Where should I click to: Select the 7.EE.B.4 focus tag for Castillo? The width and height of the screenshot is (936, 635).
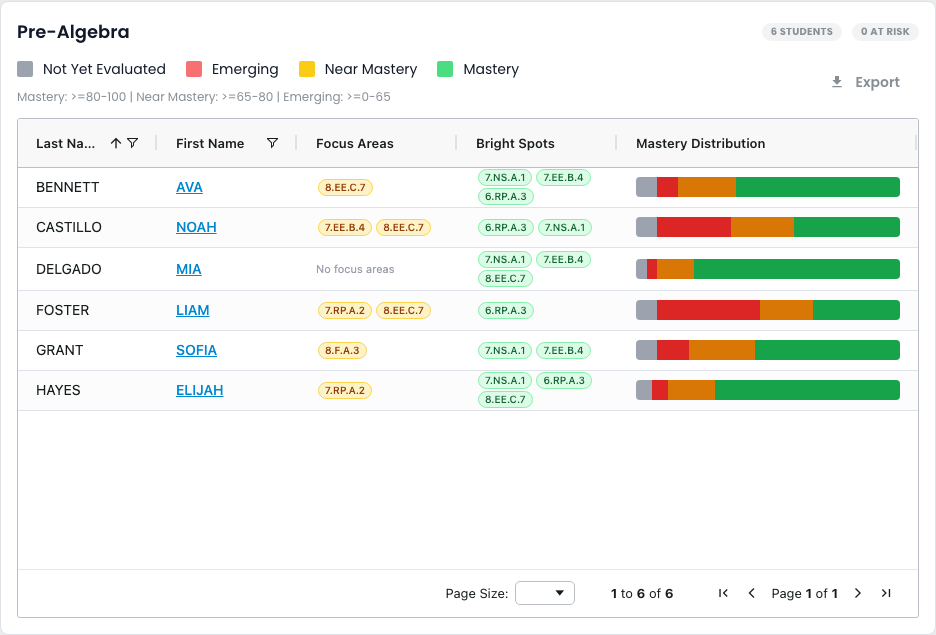point(345,227)
